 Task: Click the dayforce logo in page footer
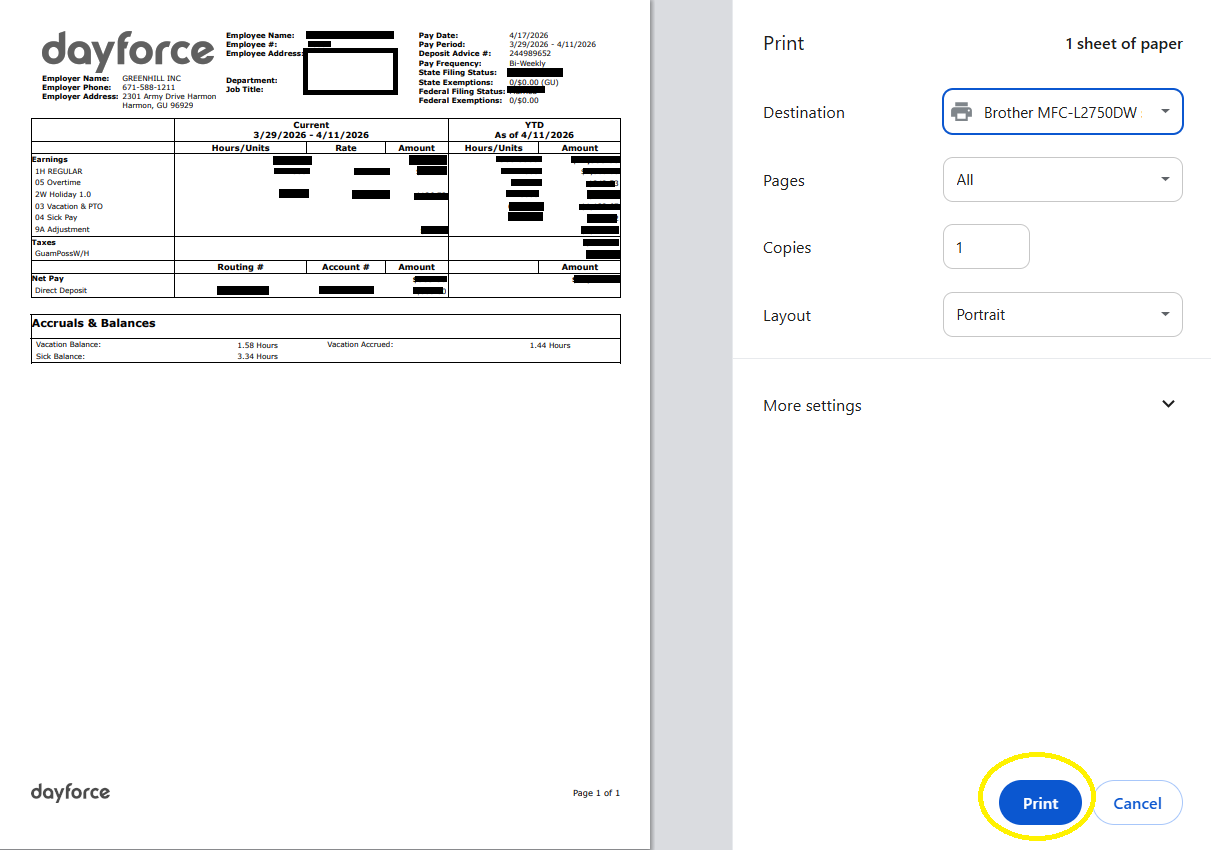pos(70,792)
